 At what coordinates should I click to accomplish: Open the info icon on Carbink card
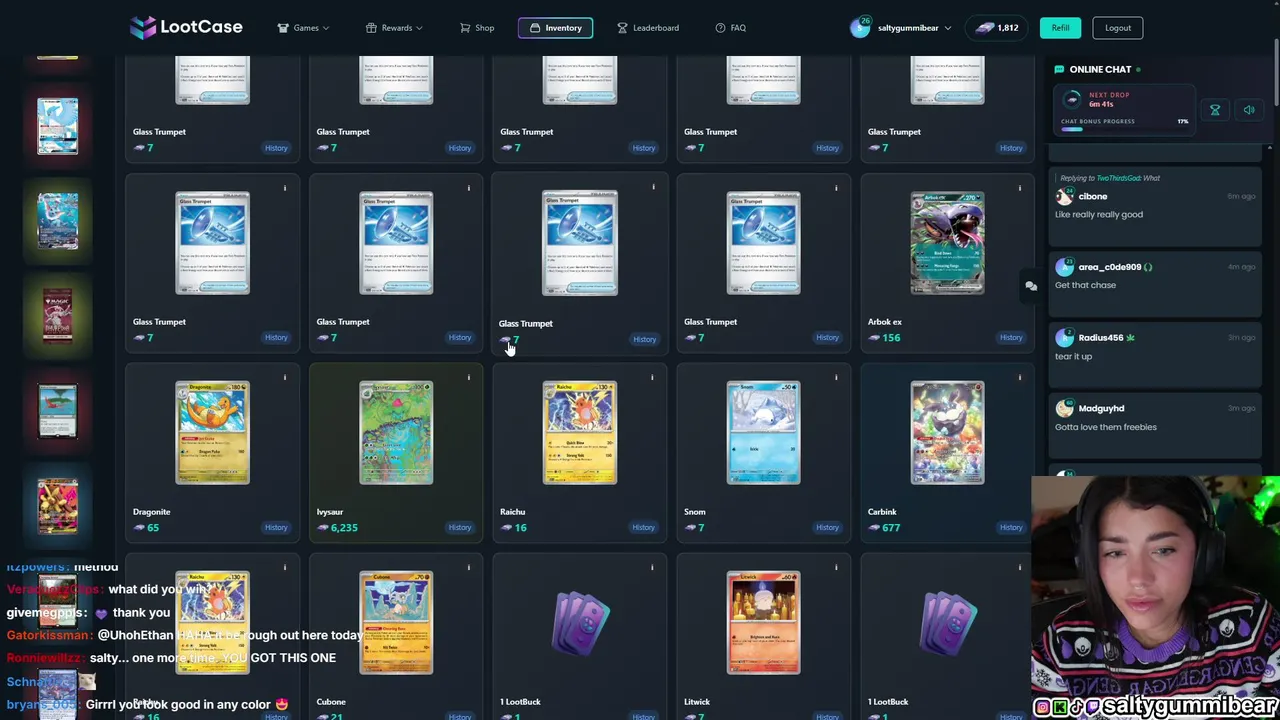[1020, 377]
